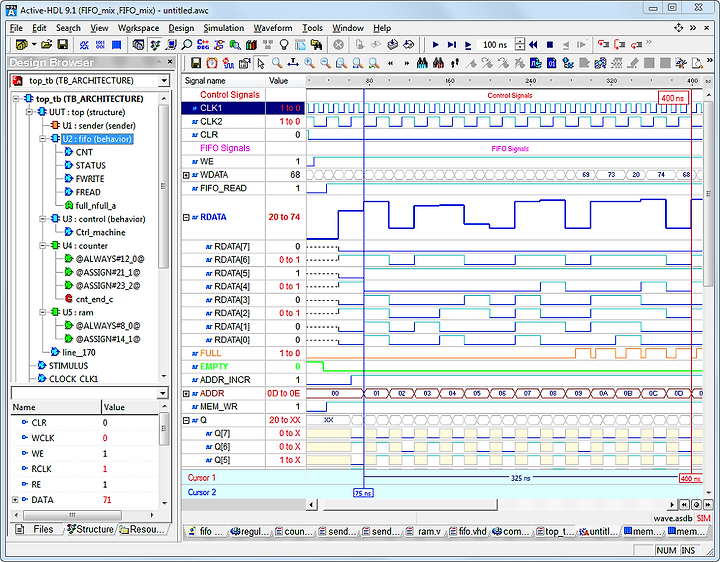The image size is (720, 562).
Task: Select the STIMULUS tree item
Action: (x=68, y=365)
